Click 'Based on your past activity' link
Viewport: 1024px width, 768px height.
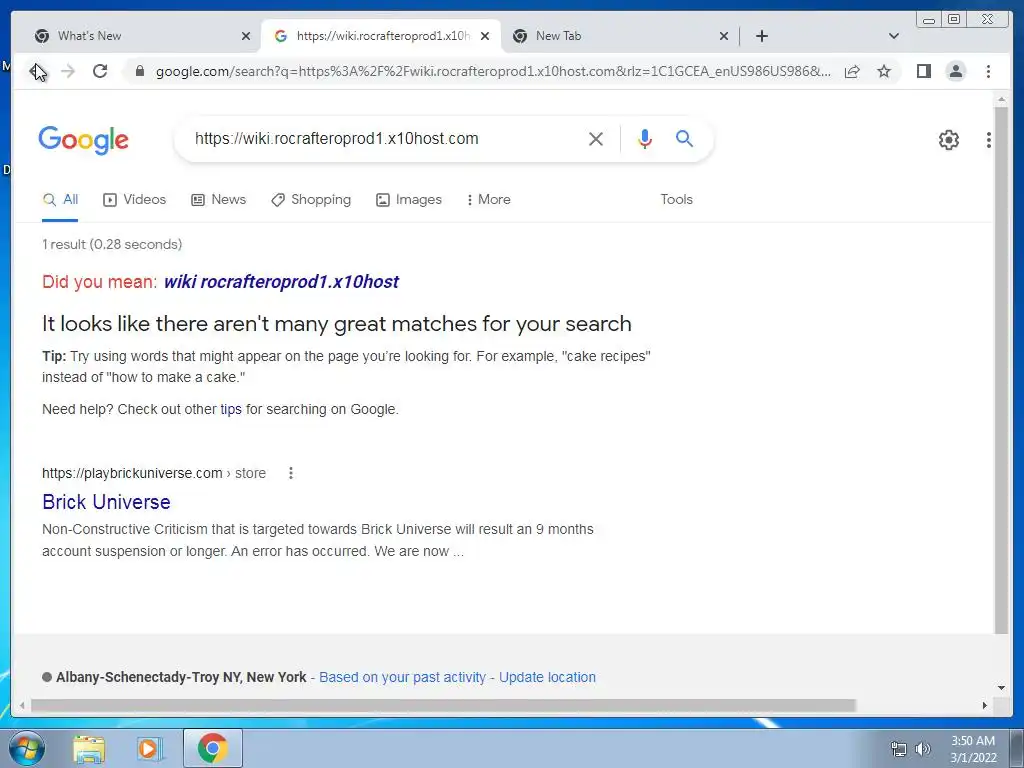(x=402, y=677)
